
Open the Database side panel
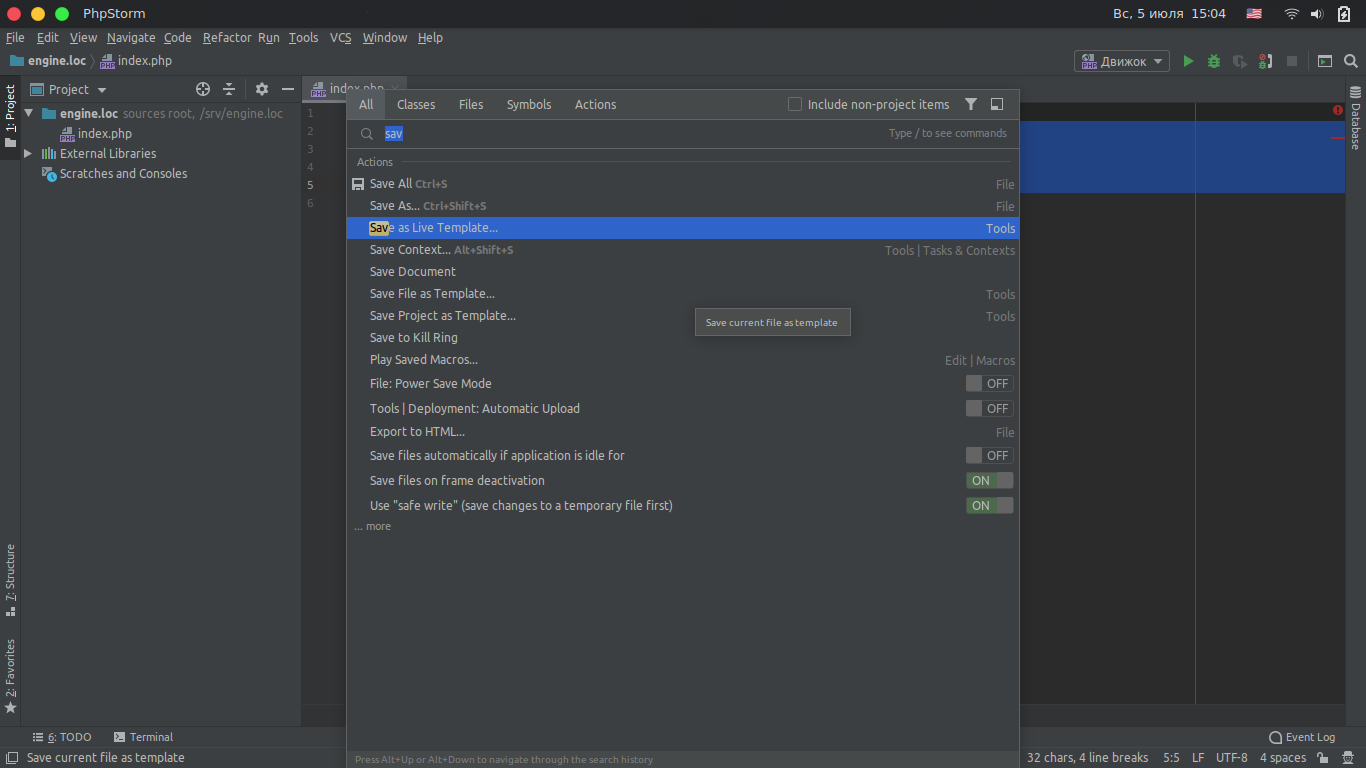click(x=1356, y=119)
